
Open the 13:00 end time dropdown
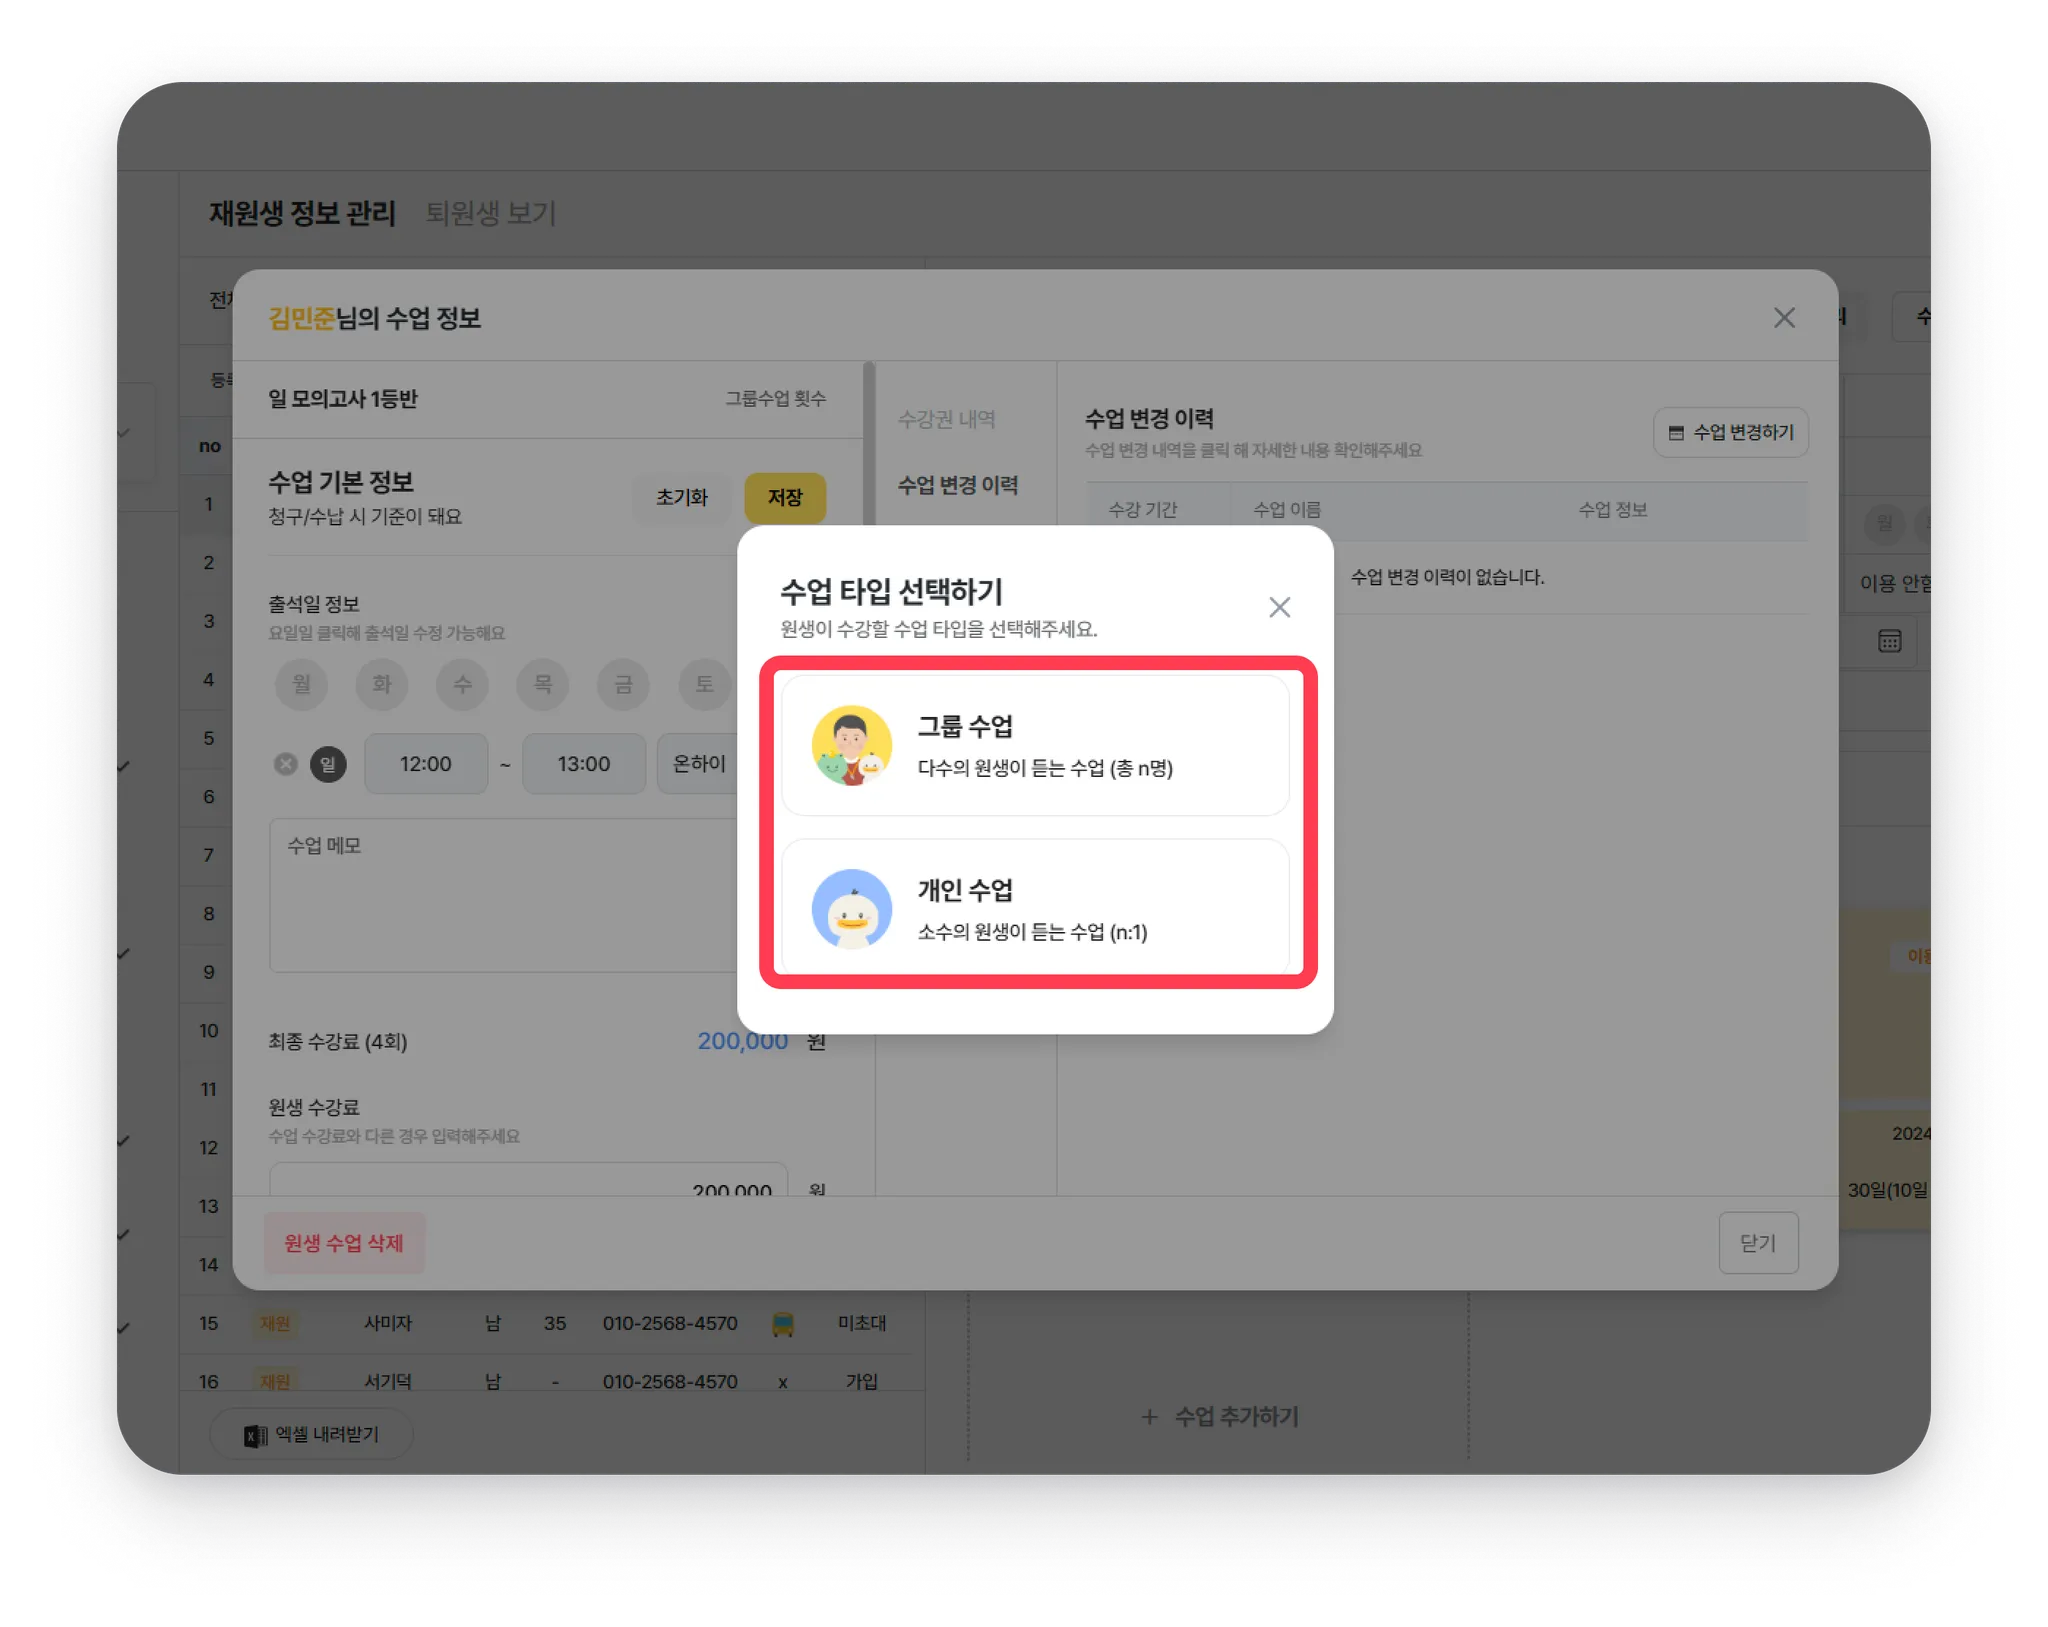pyautogui.click(x=583, y=764)
